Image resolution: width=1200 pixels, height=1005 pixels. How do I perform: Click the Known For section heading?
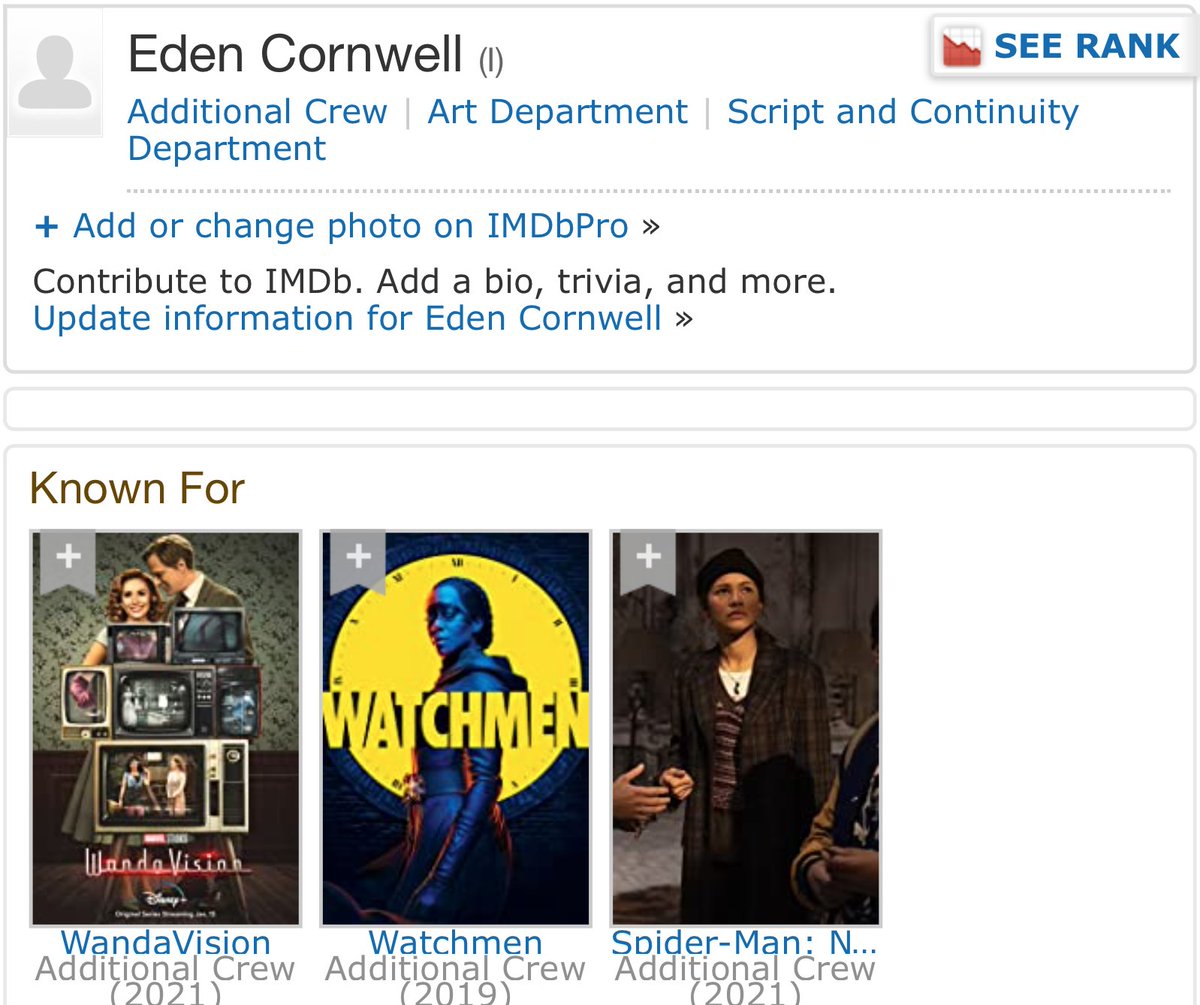(x=137, y=489)
